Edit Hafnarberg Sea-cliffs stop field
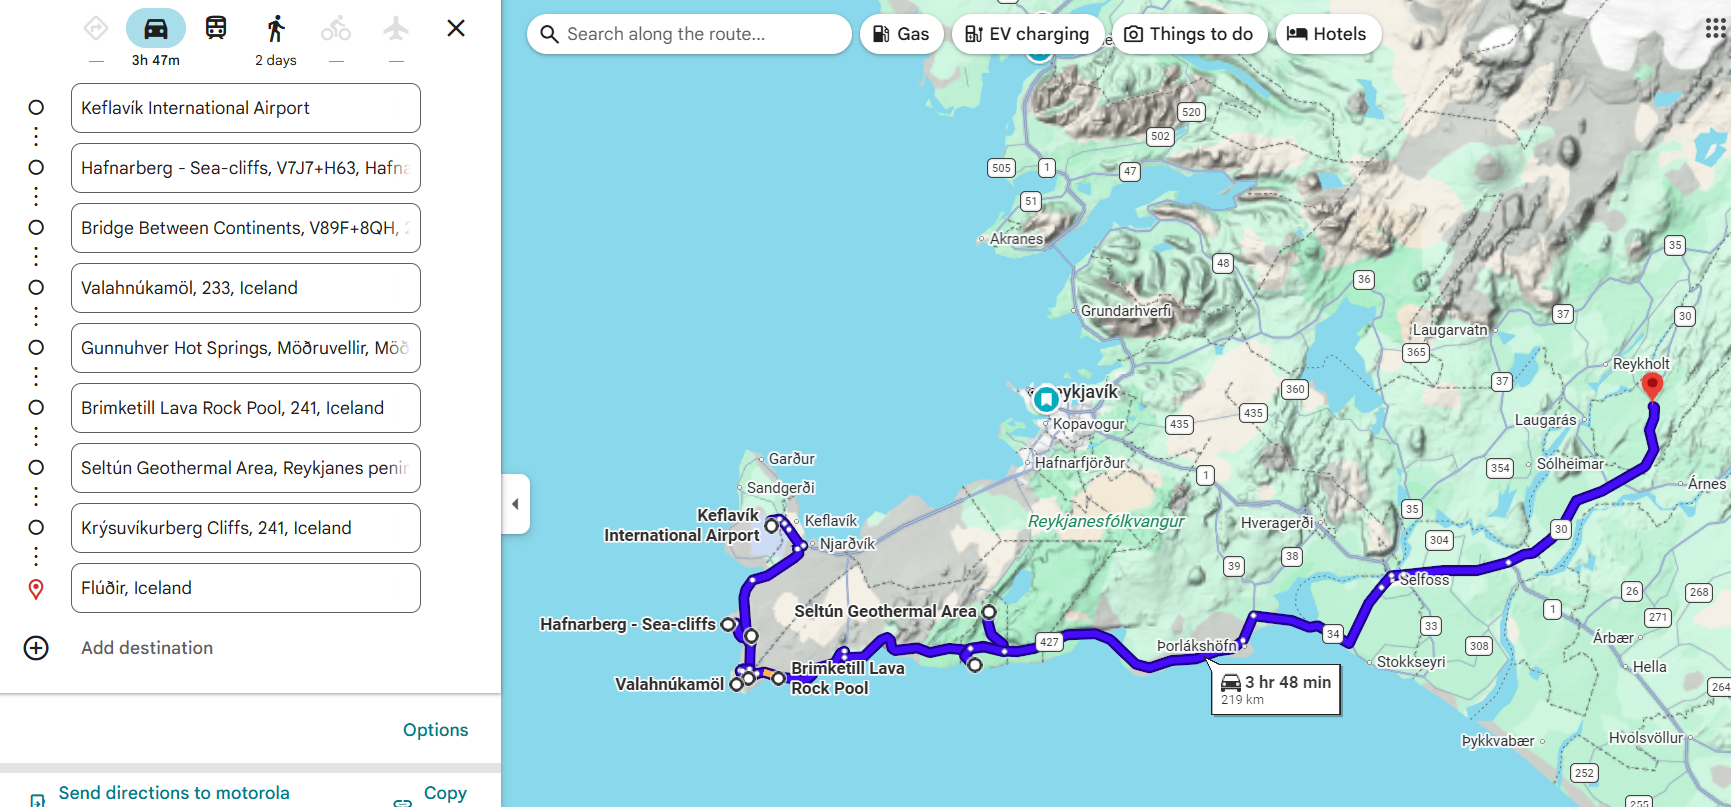This screenshot has height=807, width=1731. point(246,168)
